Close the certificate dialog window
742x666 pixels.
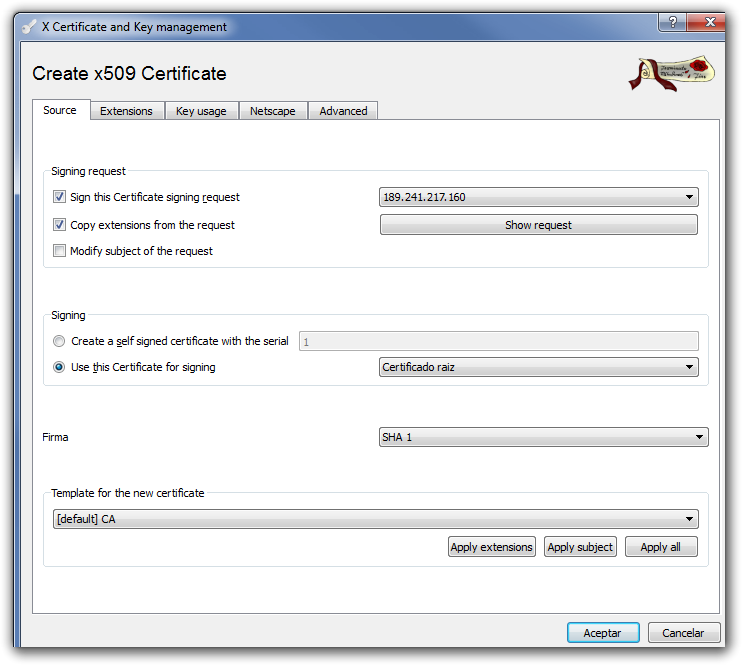tap(709, 22)
